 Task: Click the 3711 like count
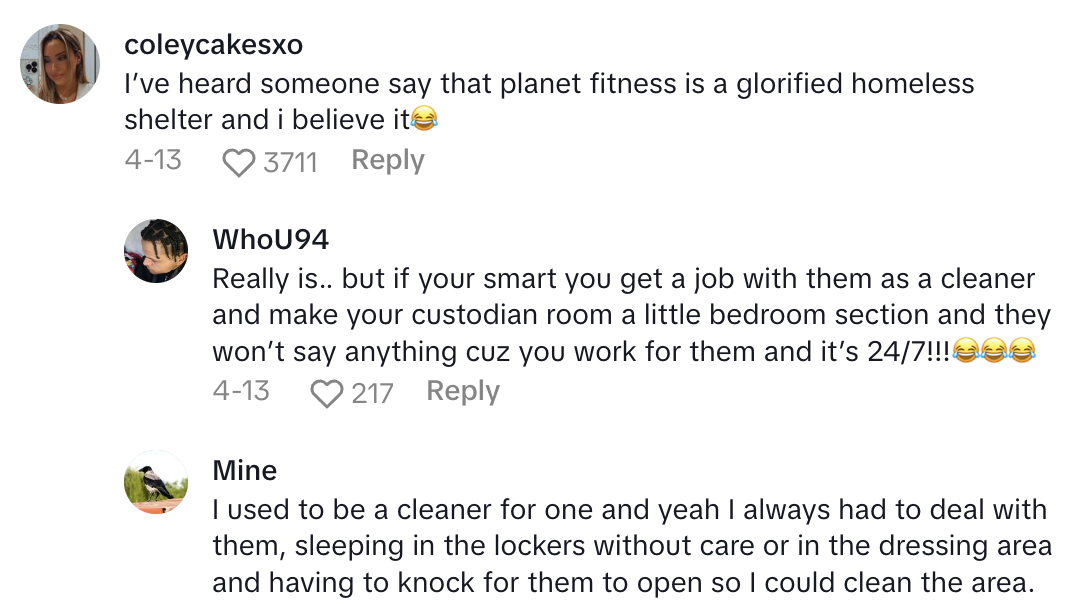click(x=290, y=162)
